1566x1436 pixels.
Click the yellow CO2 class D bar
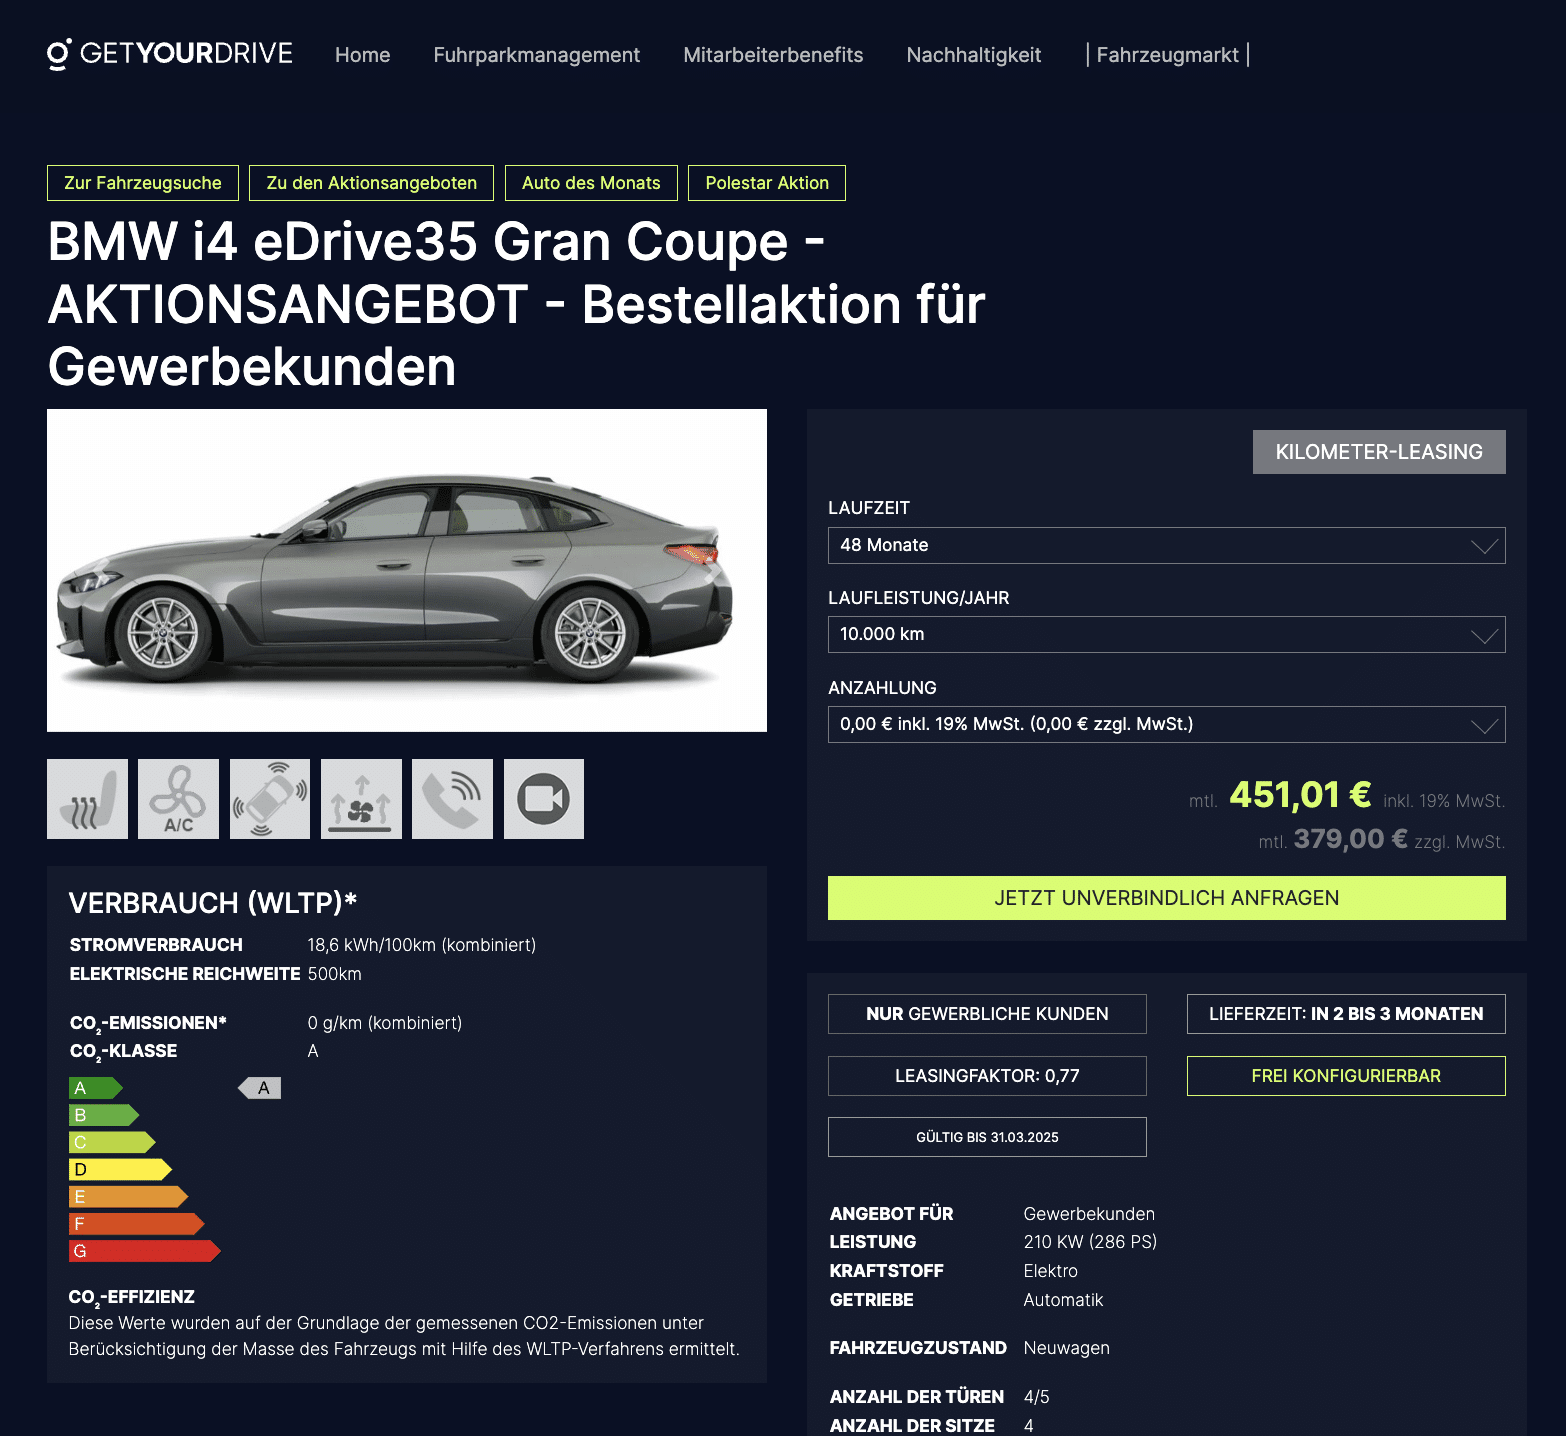(120, 1169)
